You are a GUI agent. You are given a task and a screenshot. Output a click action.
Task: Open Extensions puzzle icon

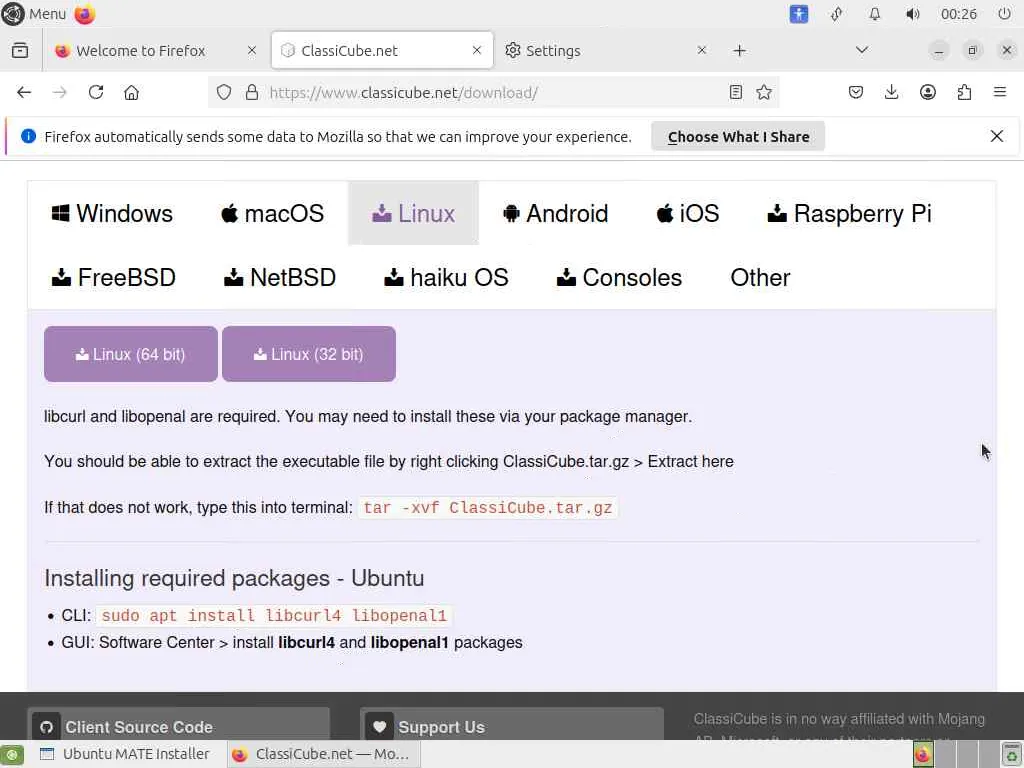964,93
